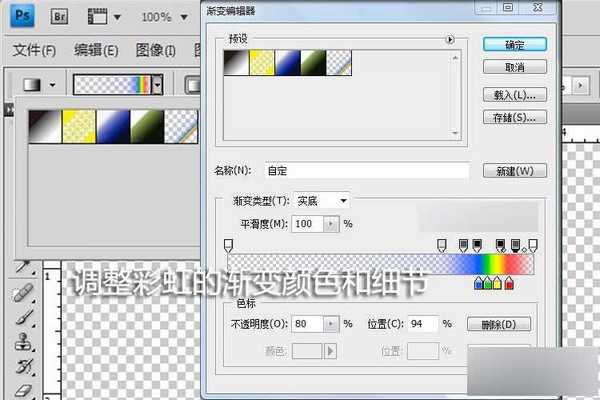
Task: Click the Photoshop Ps logo icon
Action: pos(19,17)
